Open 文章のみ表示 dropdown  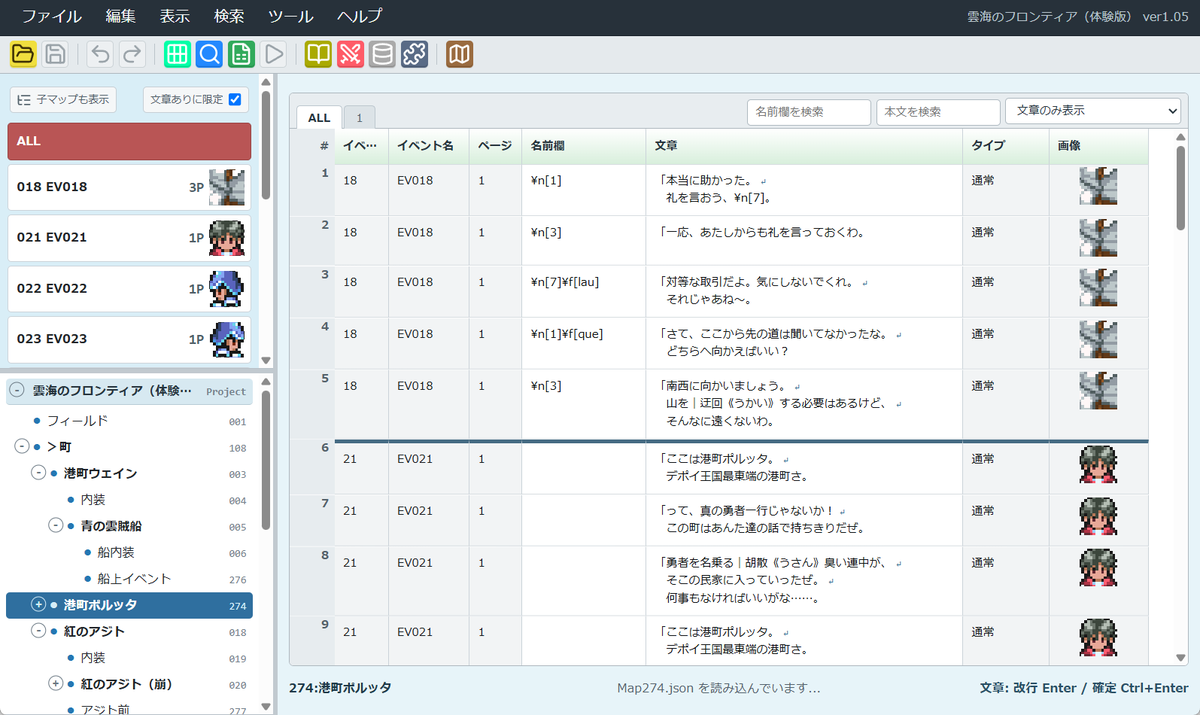1093,111
